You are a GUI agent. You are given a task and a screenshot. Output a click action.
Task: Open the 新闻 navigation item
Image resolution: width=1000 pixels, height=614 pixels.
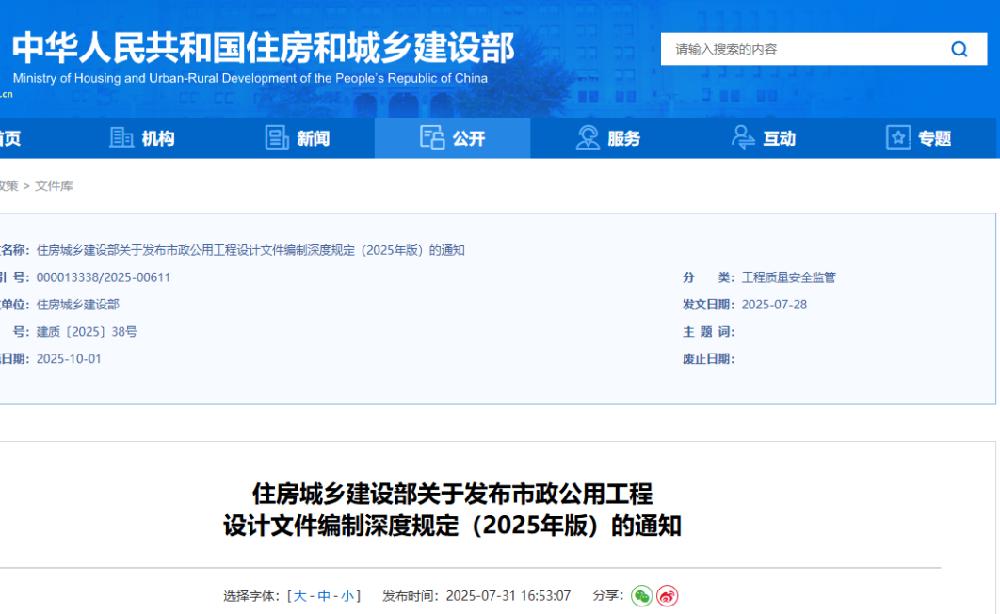[297, 138]
